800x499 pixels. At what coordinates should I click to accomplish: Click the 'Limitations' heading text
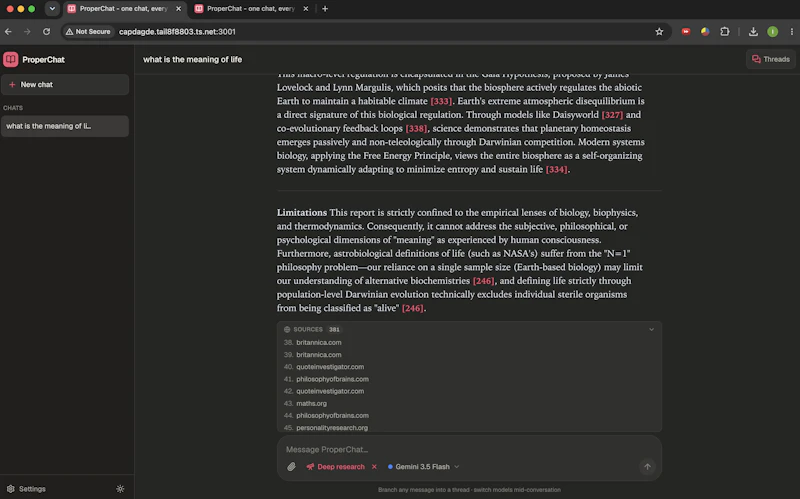tap(302, 213)
